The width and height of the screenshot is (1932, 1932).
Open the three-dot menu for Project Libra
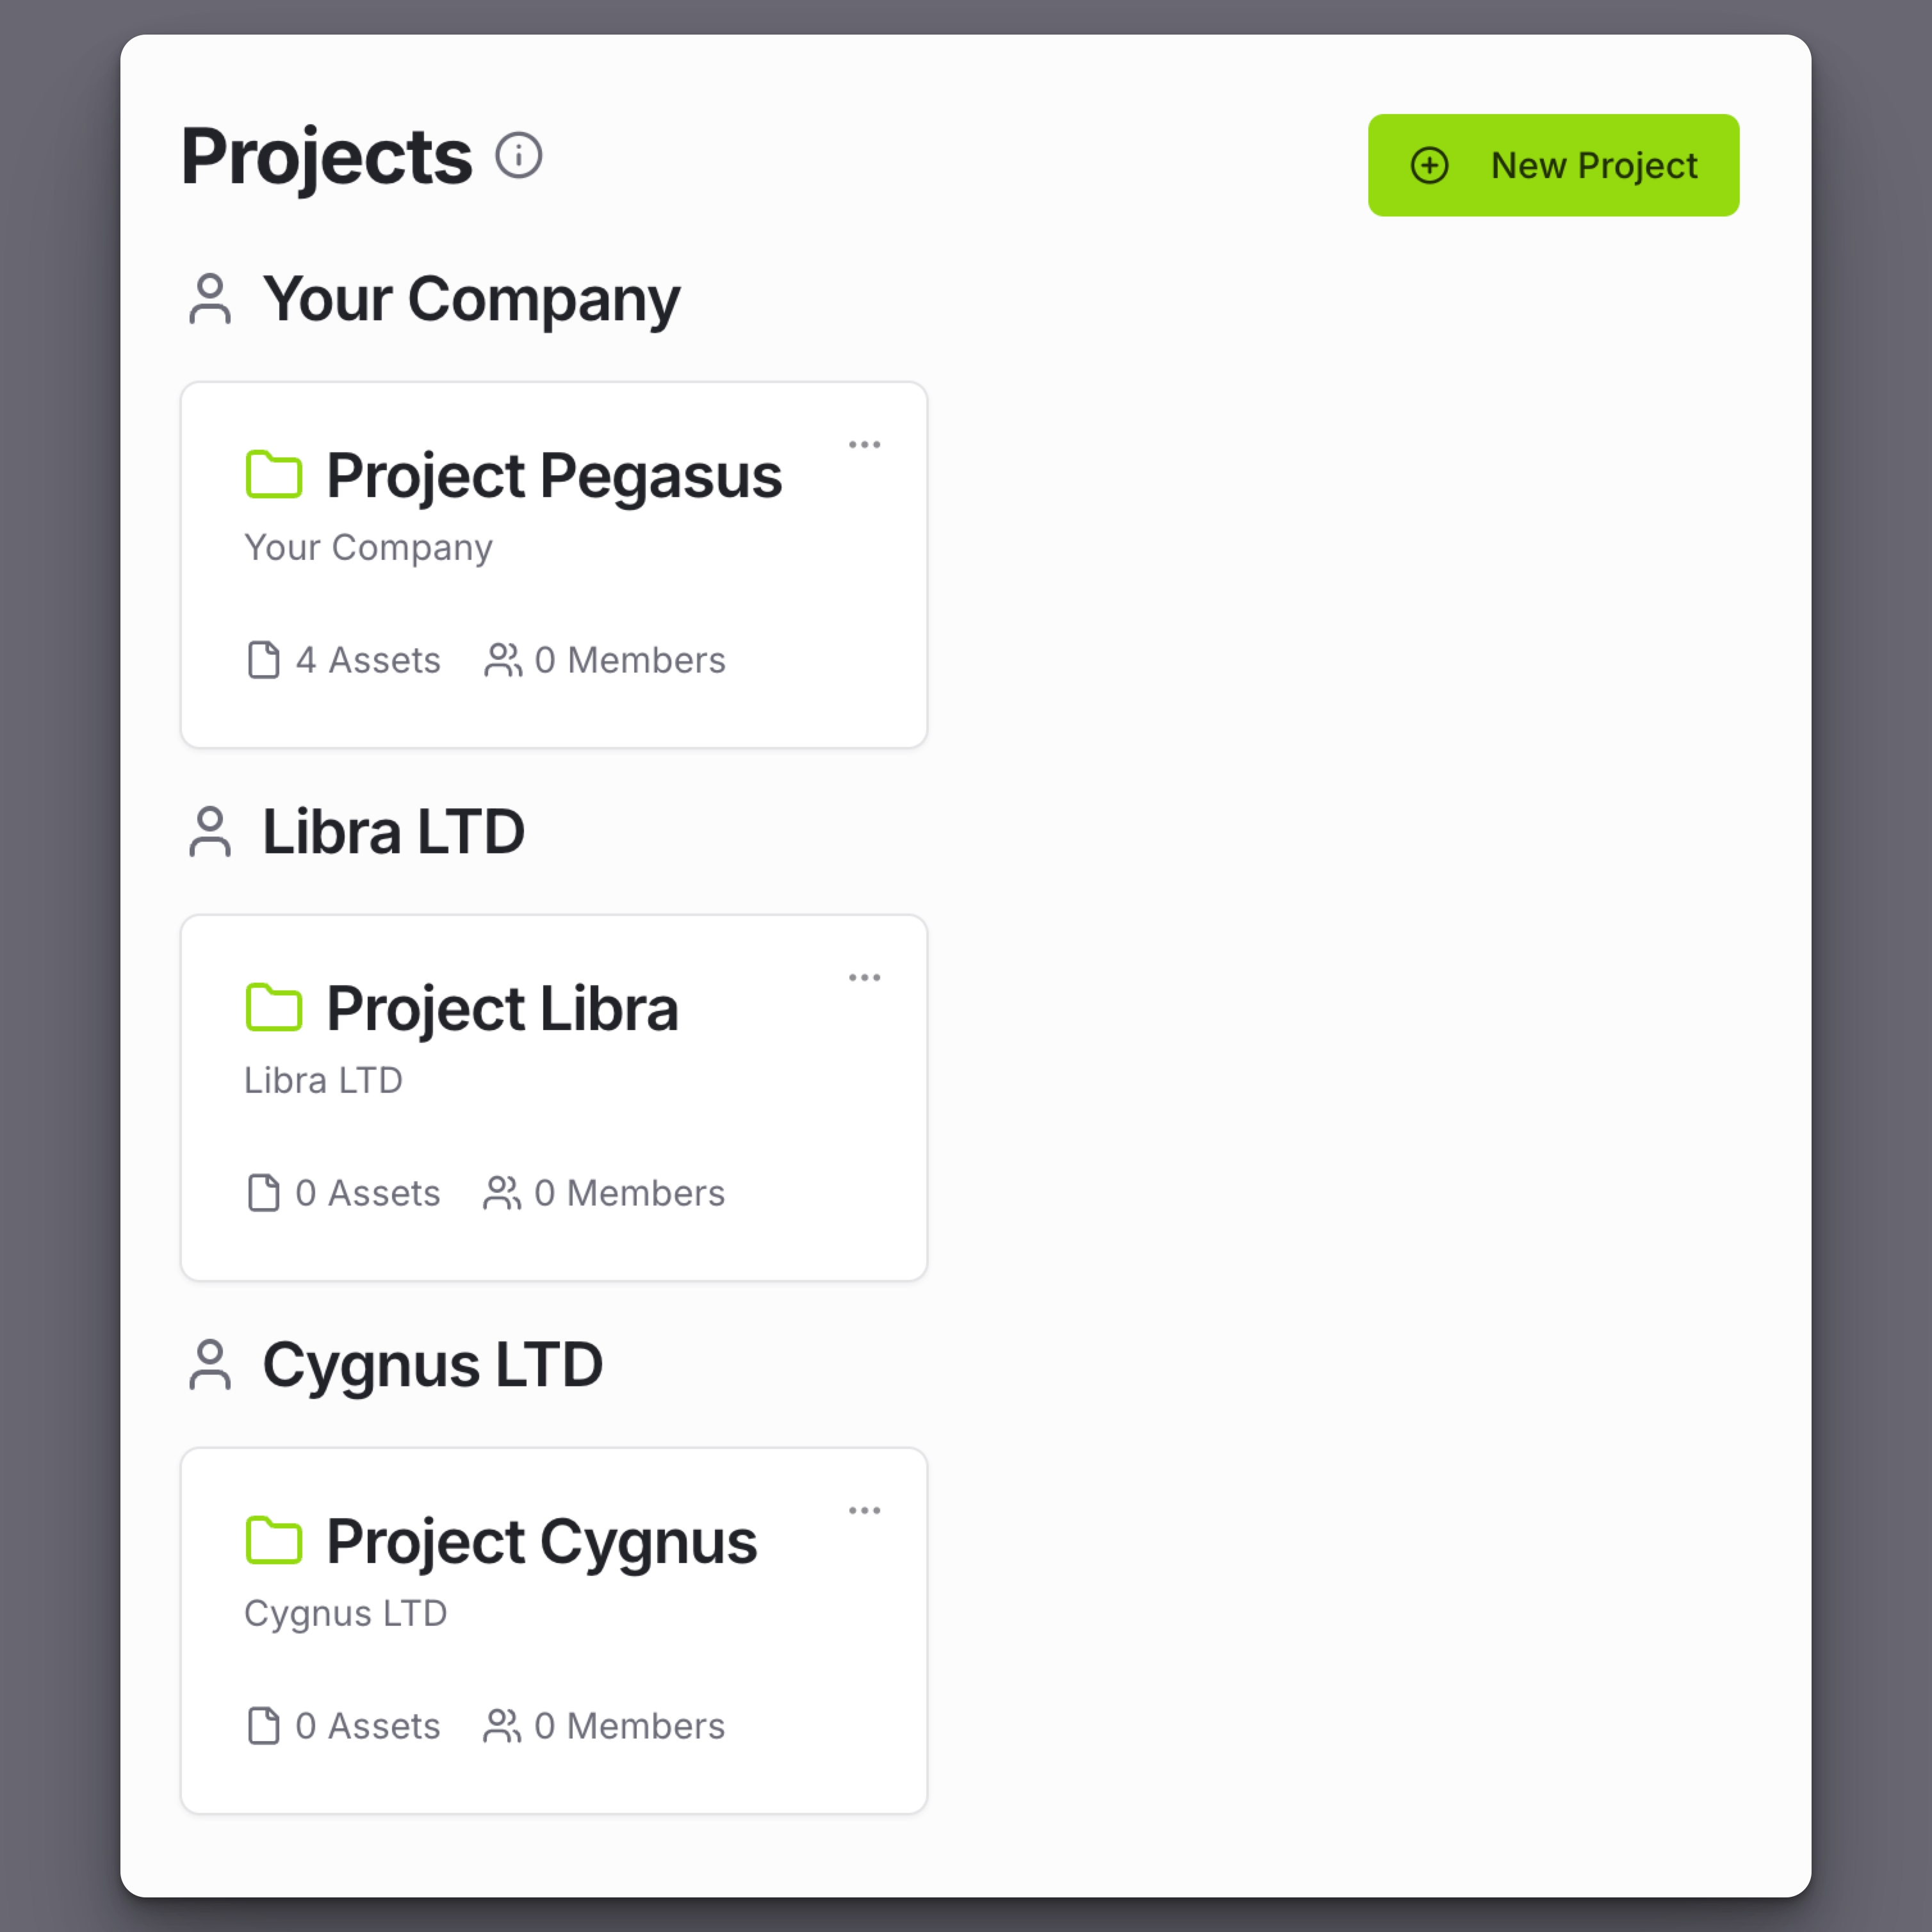pyautogui.click(x=864, y=977)
